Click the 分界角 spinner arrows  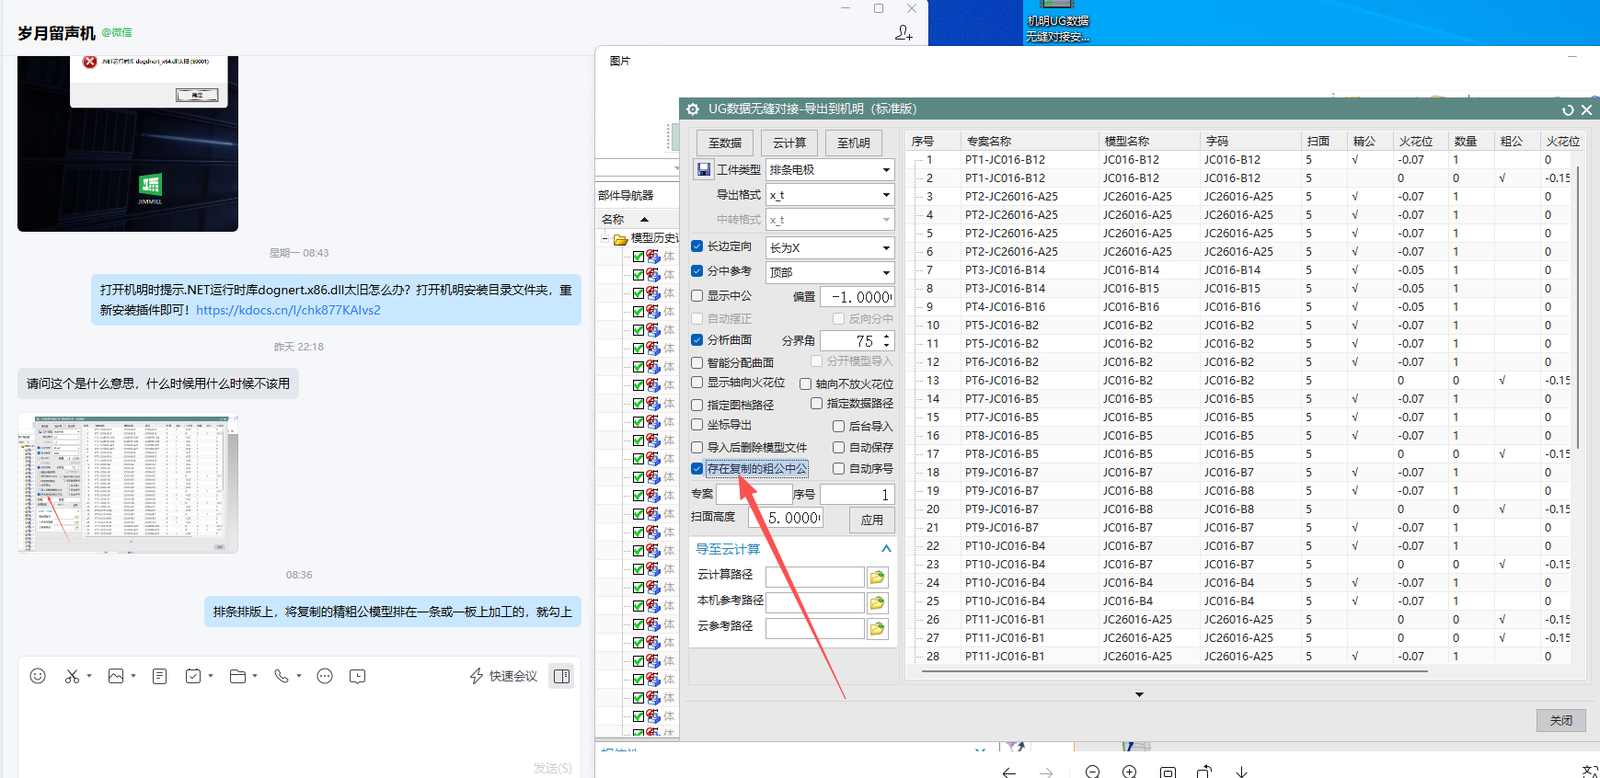(886, 341)
